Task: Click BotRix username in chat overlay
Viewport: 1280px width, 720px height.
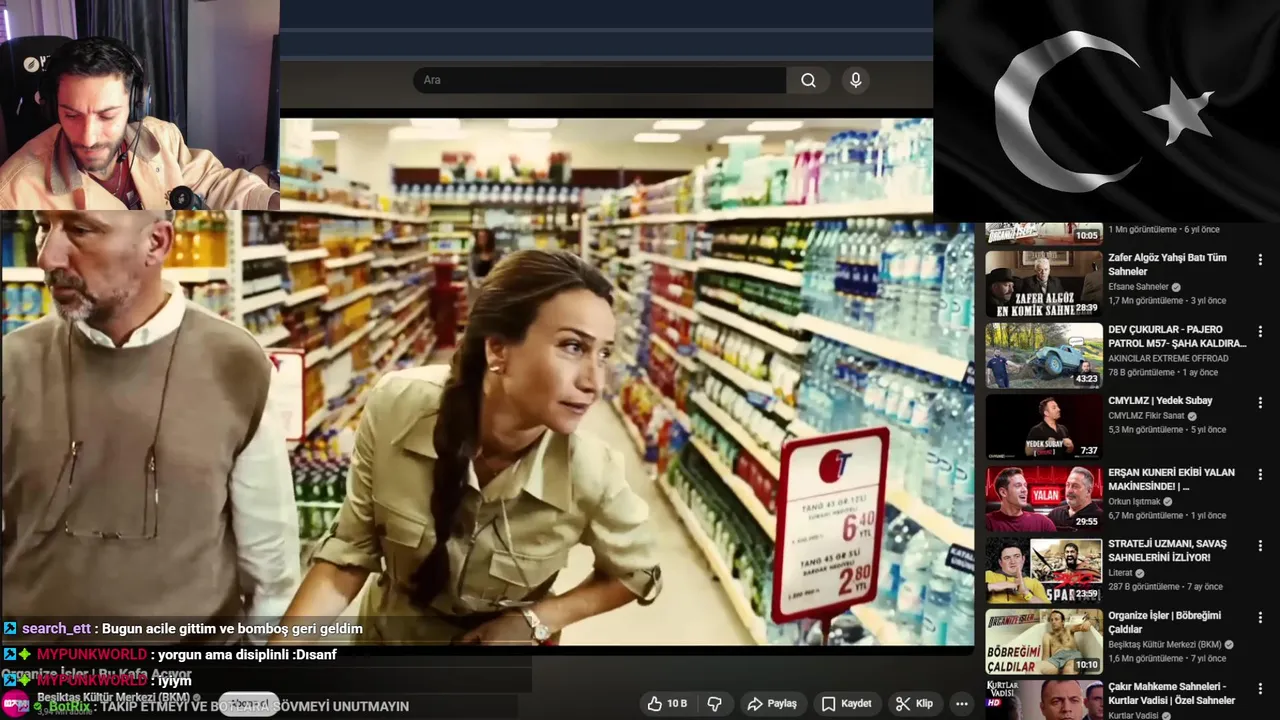Action: tap(70, 706)
